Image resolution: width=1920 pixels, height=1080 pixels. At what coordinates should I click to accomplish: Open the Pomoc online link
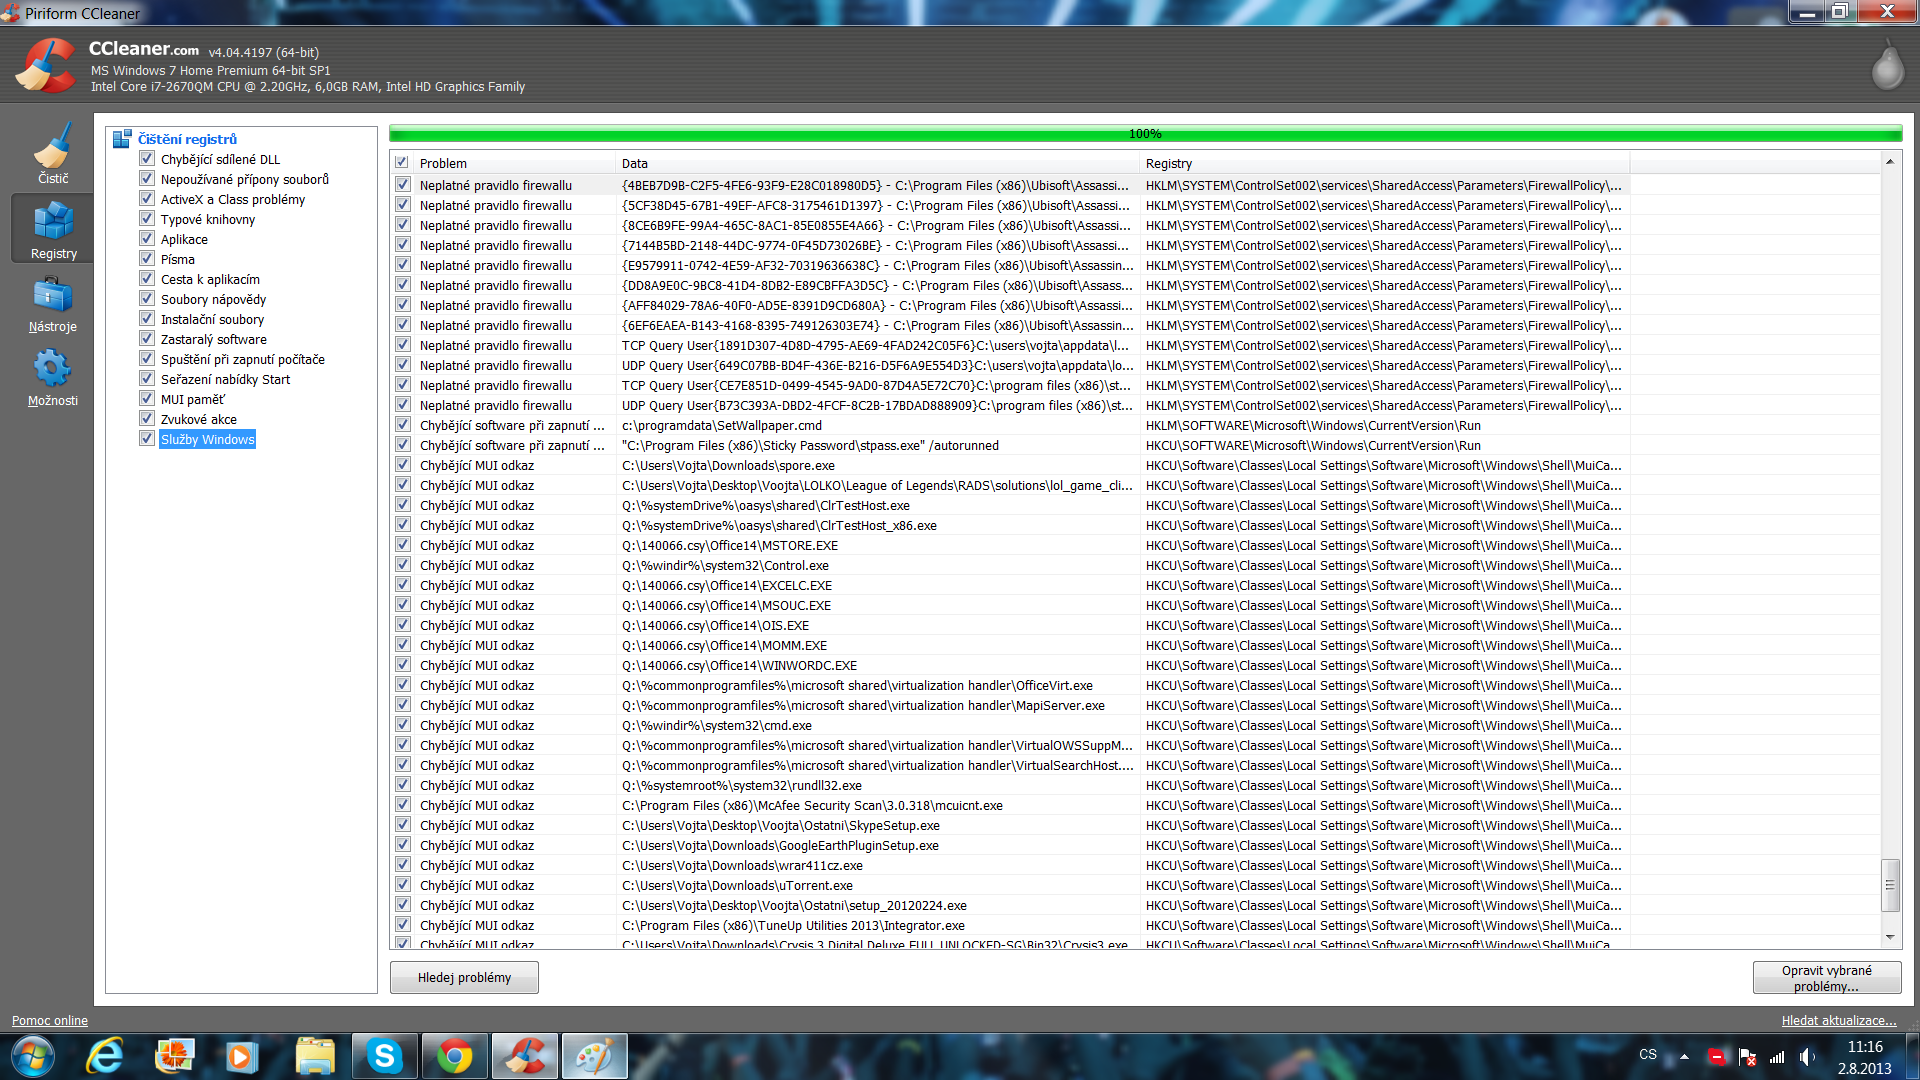pos(50,1020)
